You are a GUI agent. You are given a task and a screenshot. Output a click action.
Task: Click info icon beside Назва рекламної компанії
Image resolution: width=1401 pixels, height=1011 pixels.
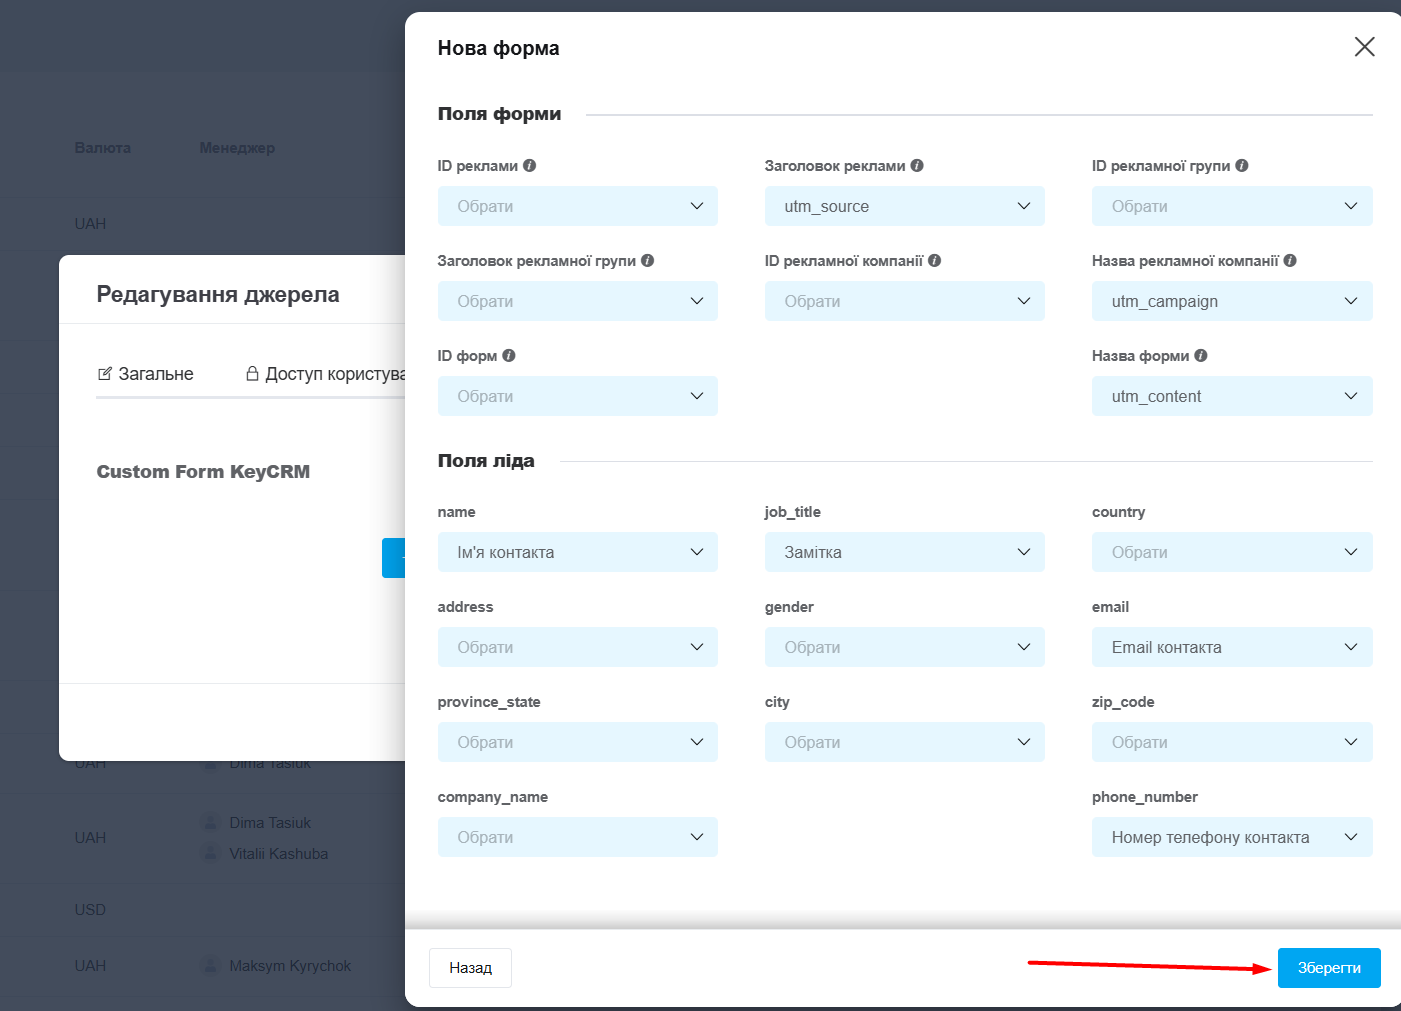coord(1290,261)
